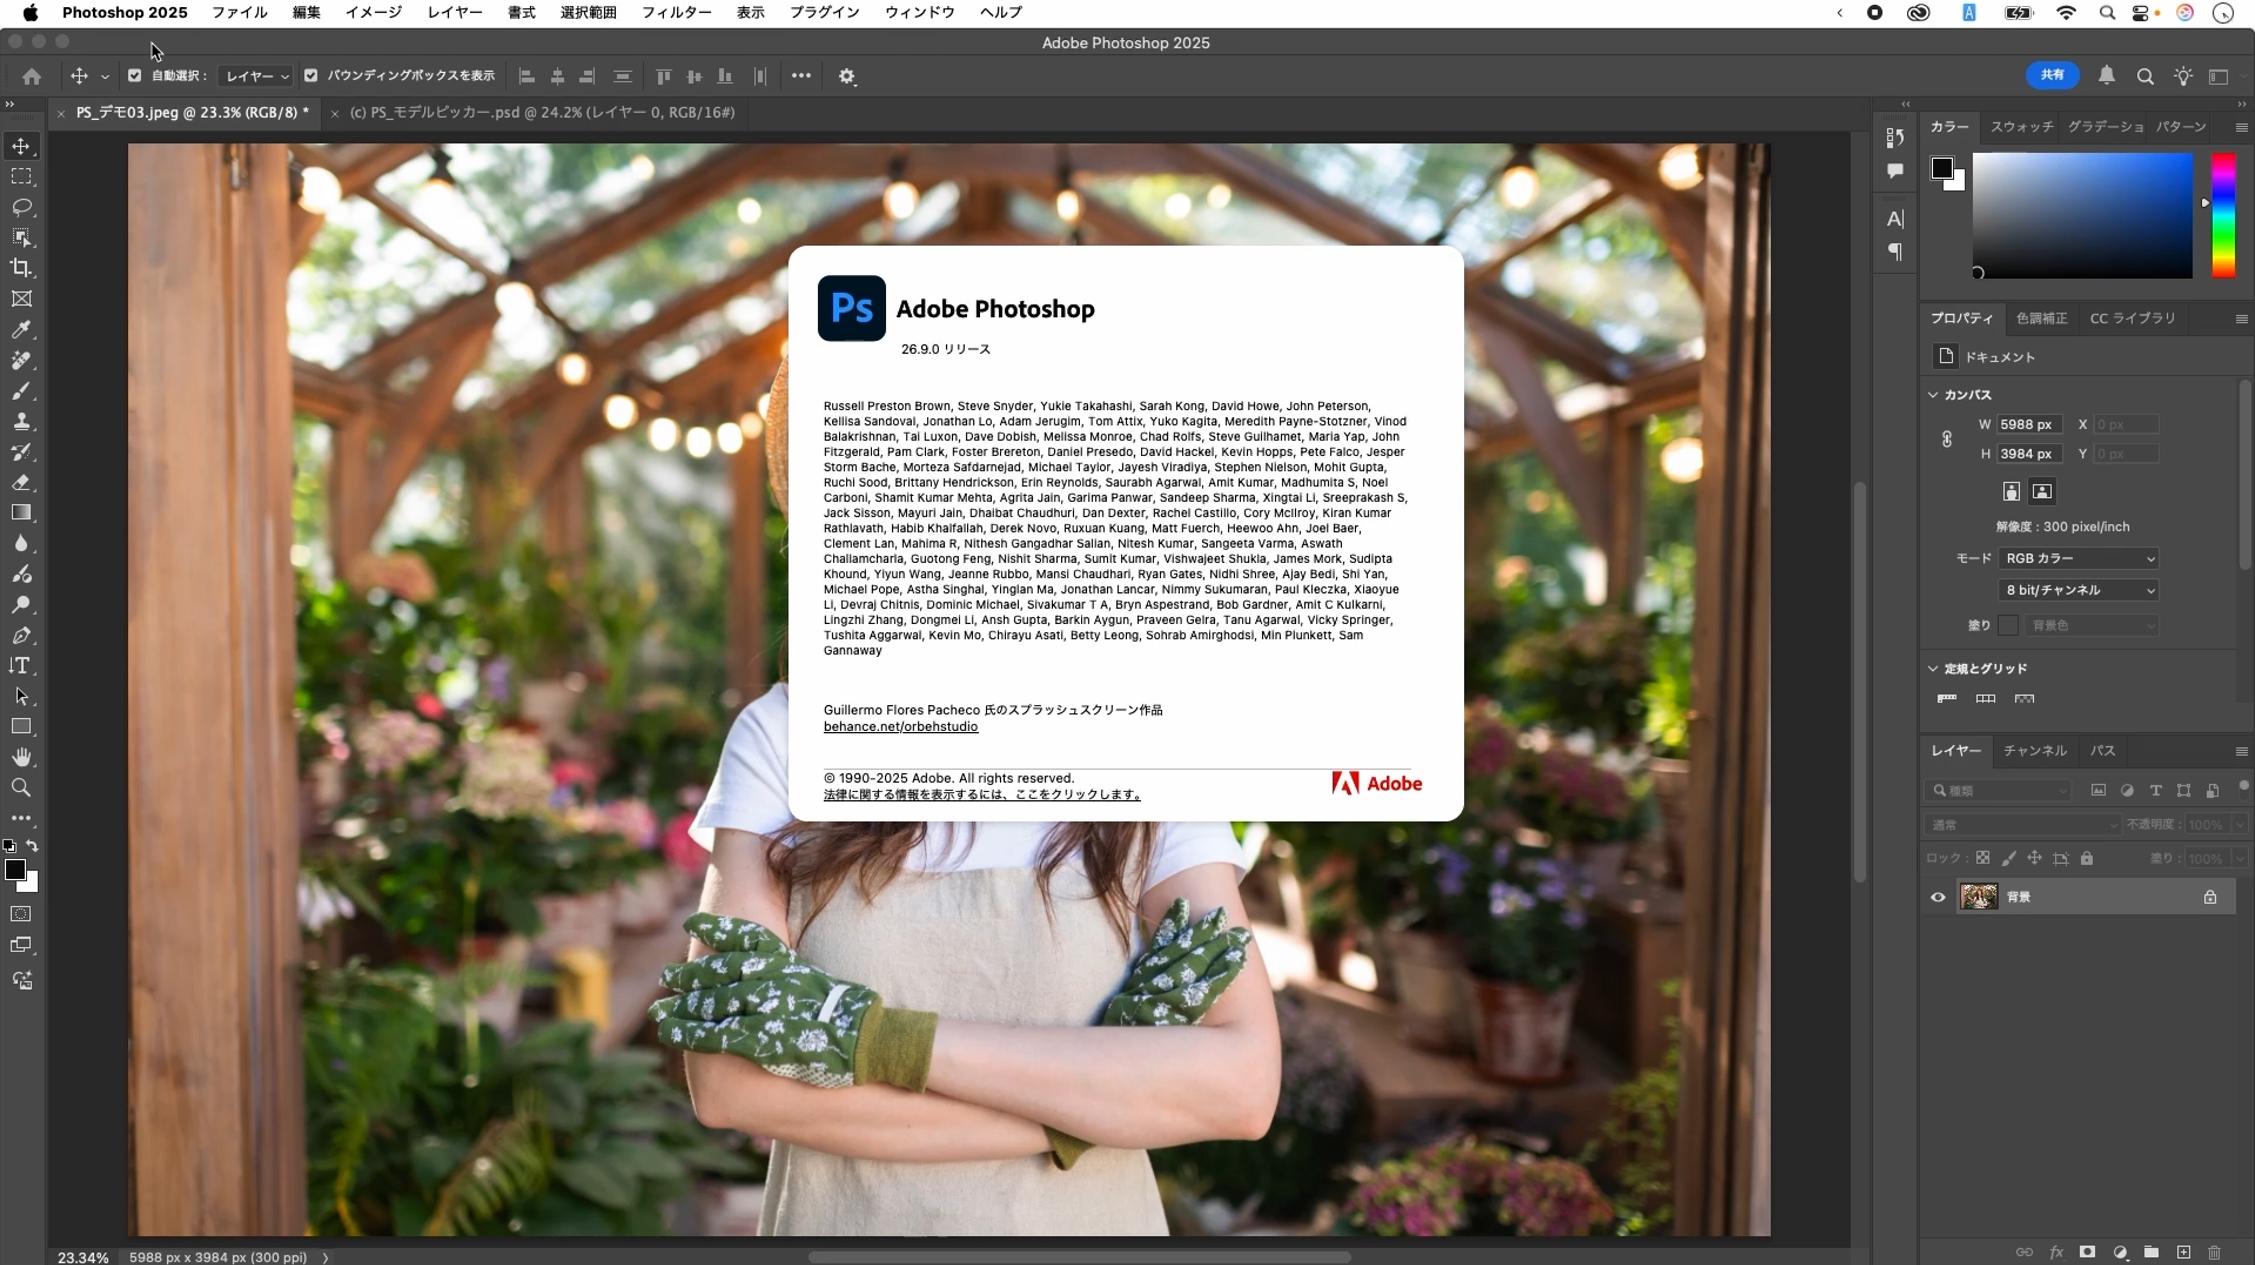
Task: Hide the 背景 layer with the eye icon
Action: (x=1937, y=897)
